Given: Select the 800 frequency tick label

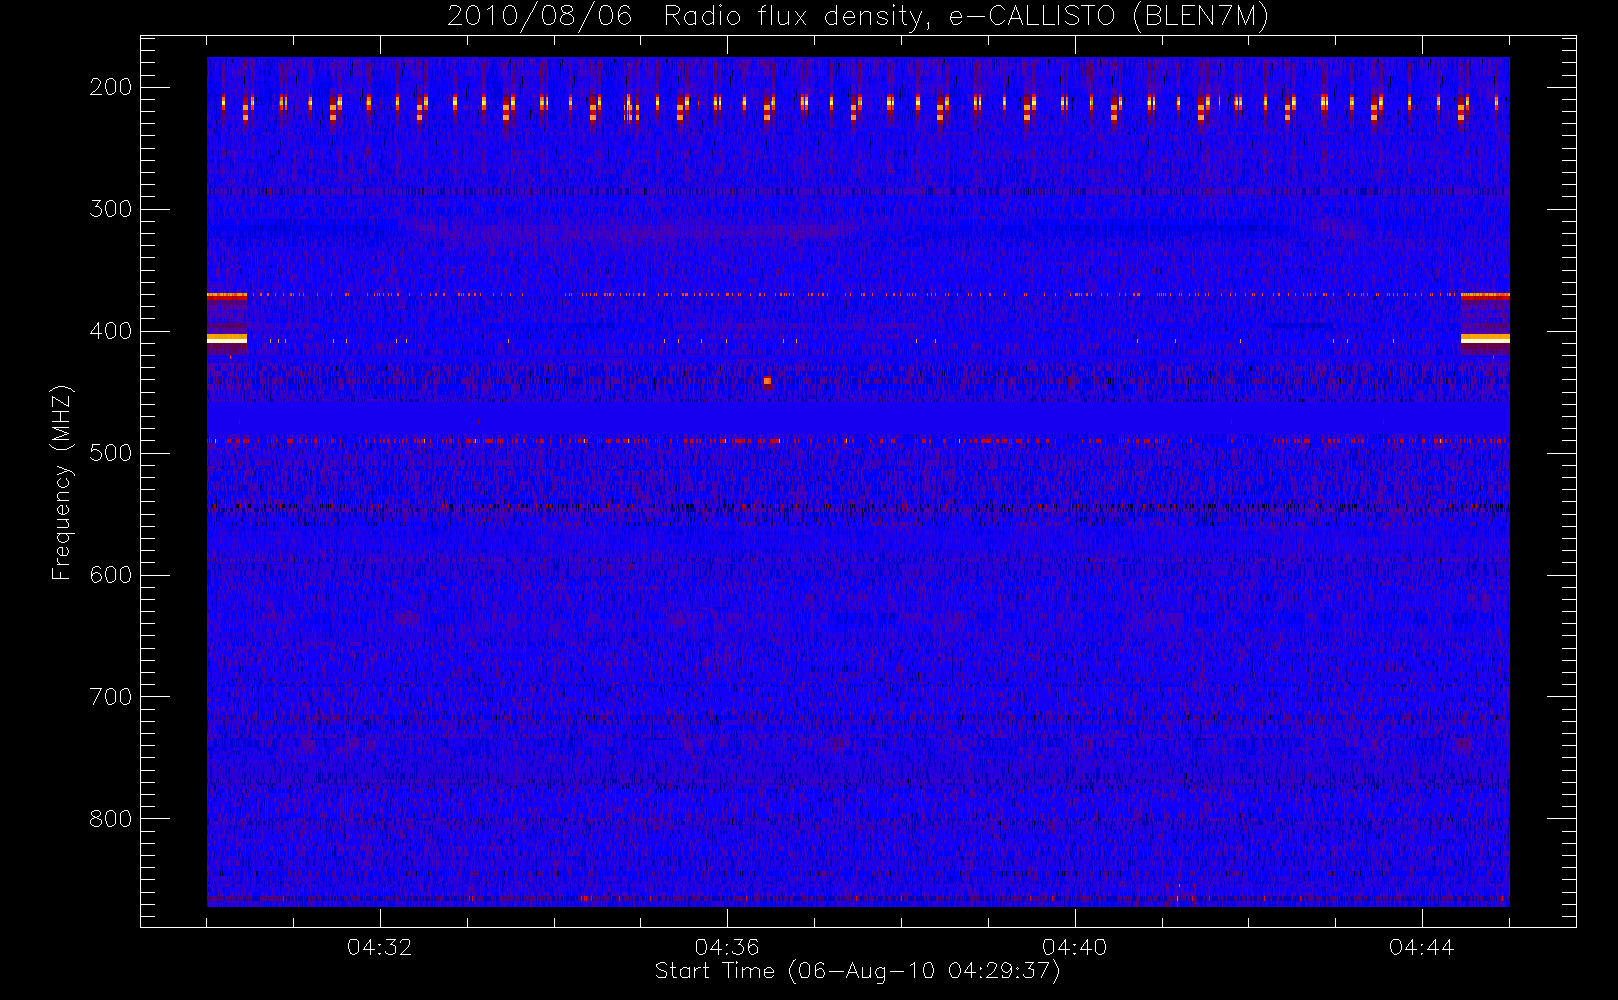Looking at the screenshot, I should point(111,819).
